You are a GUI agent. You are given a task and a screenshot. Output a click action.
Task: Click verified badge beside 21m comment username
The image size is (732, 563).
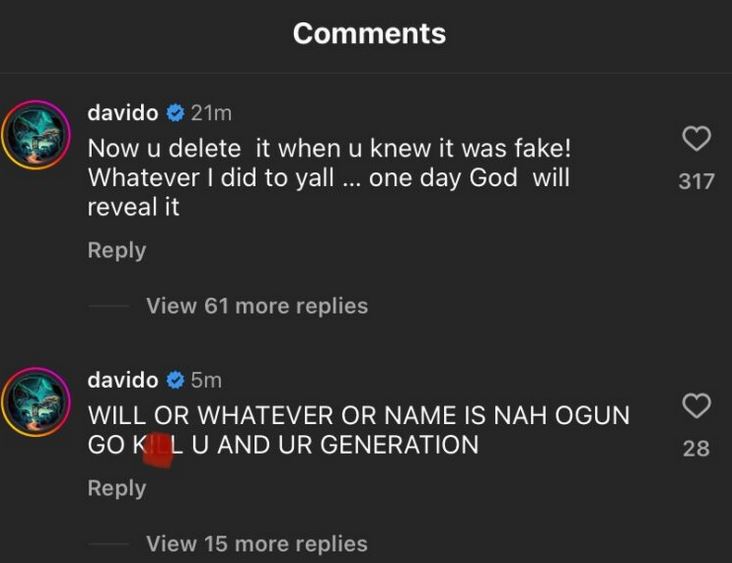(175, 113)
